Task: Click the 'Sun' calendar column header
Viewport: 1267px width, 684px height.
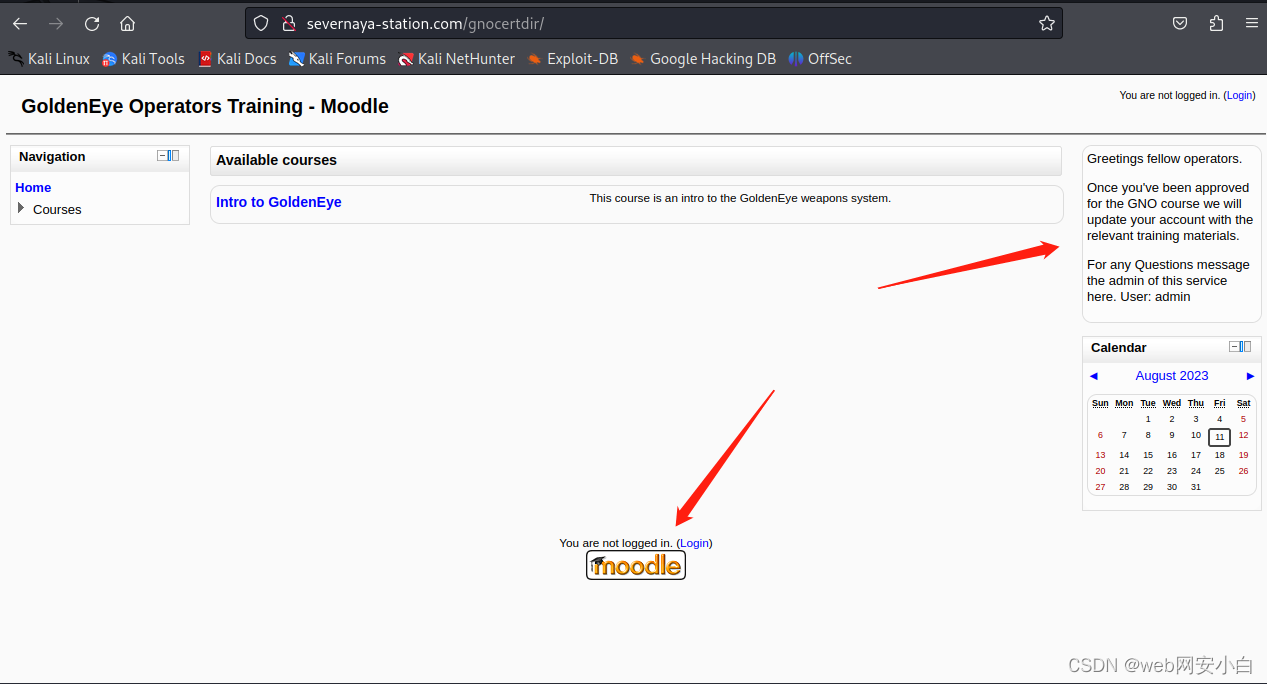Action: [1100, 403]
